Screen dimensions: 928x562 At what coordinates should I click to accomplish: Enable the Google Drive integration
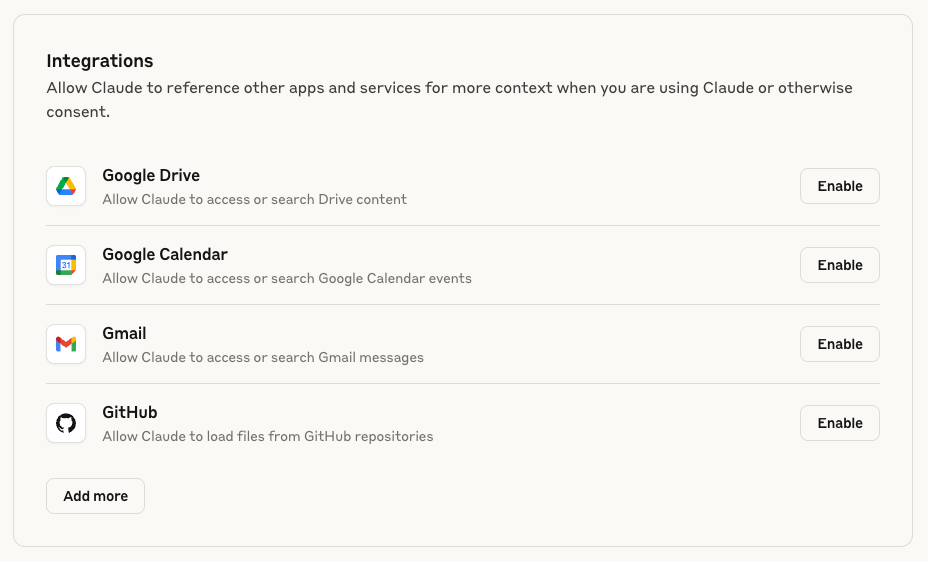point(839,186)
